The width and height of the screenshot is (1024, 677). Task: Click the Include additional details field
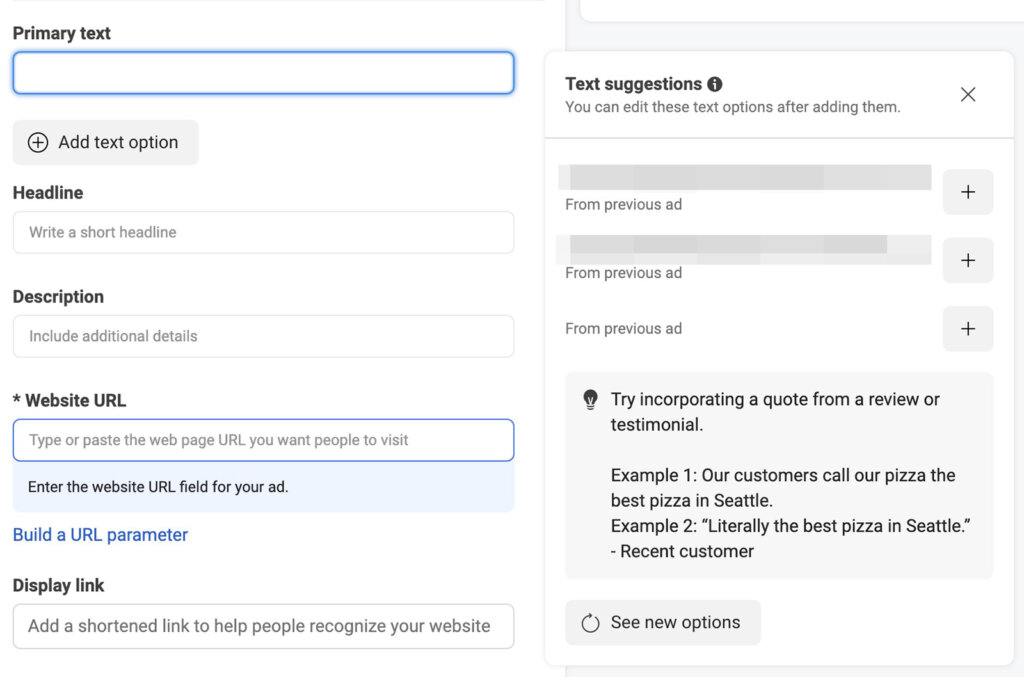point(263,336)
